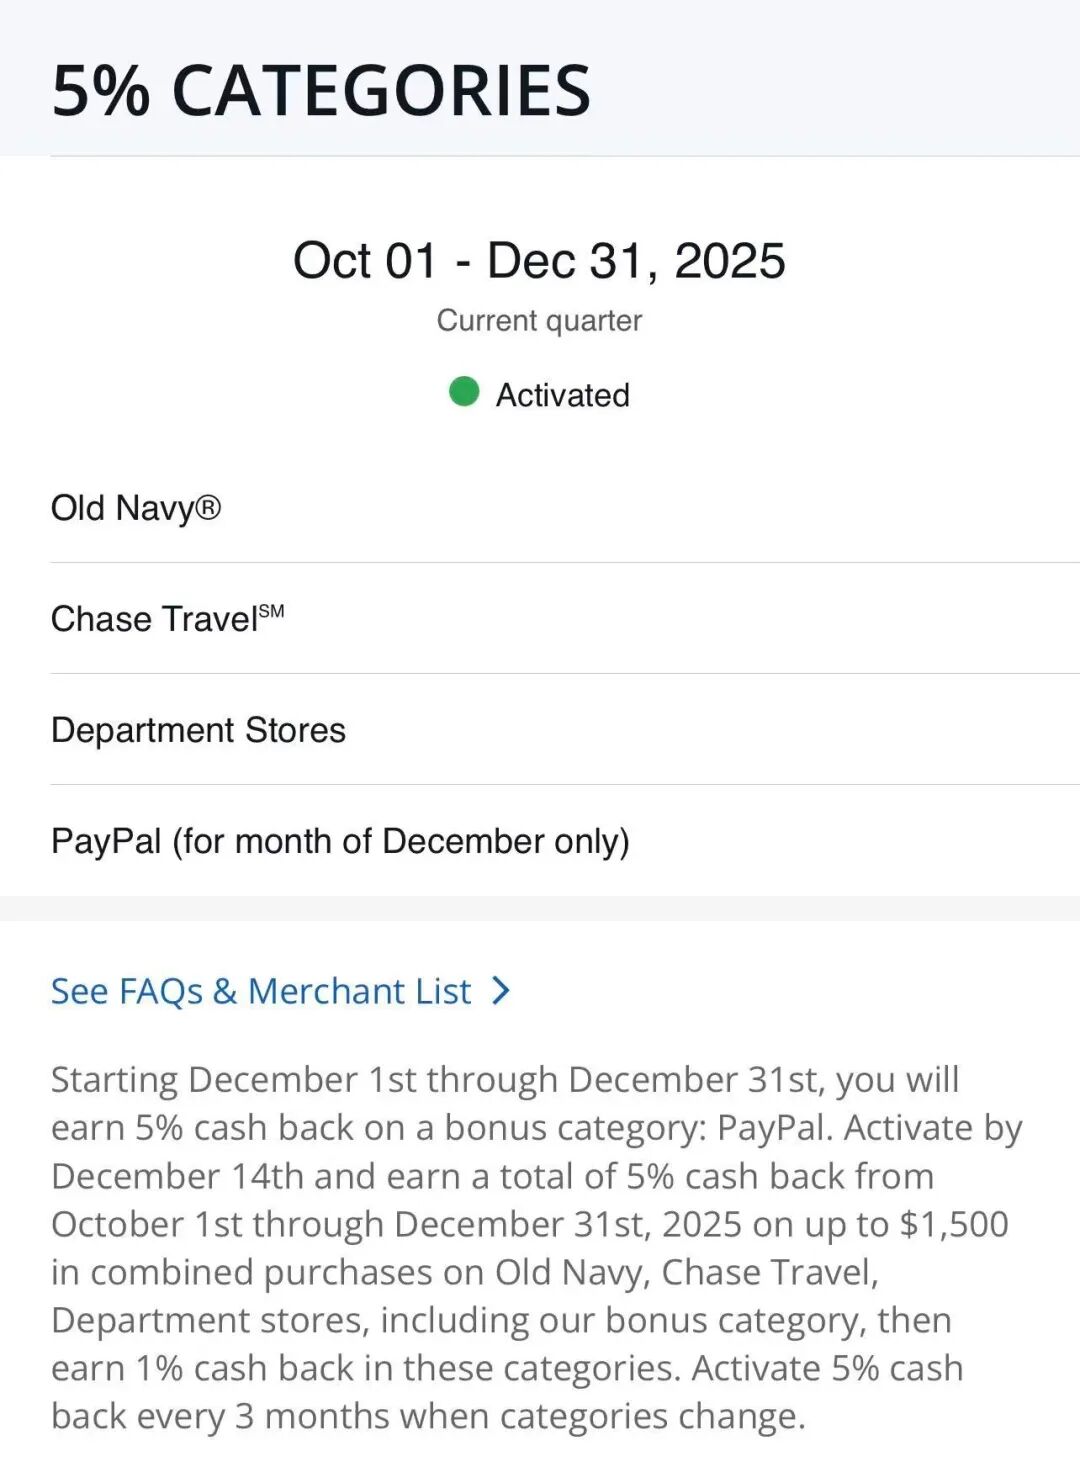Click the gray divider band below PayPal row
Screen dimensions: 1080x1467
click(540, 908)
